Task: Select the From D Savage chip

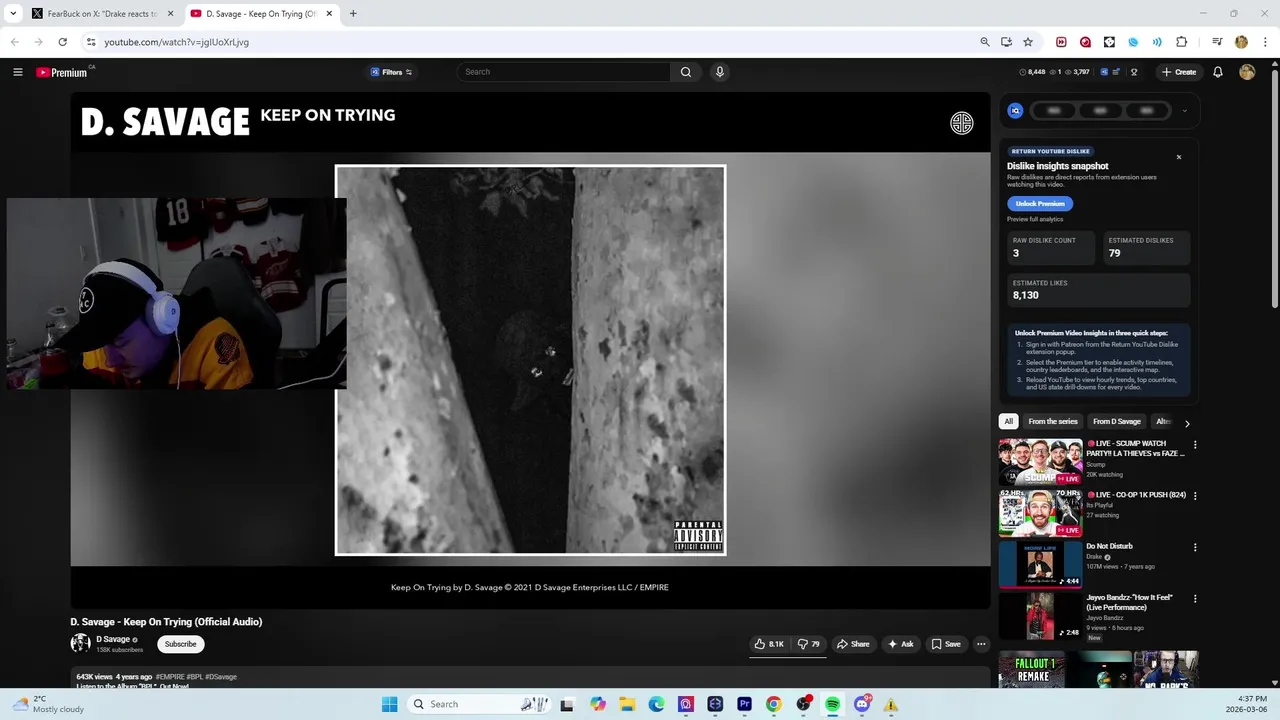Action: 1117,422
